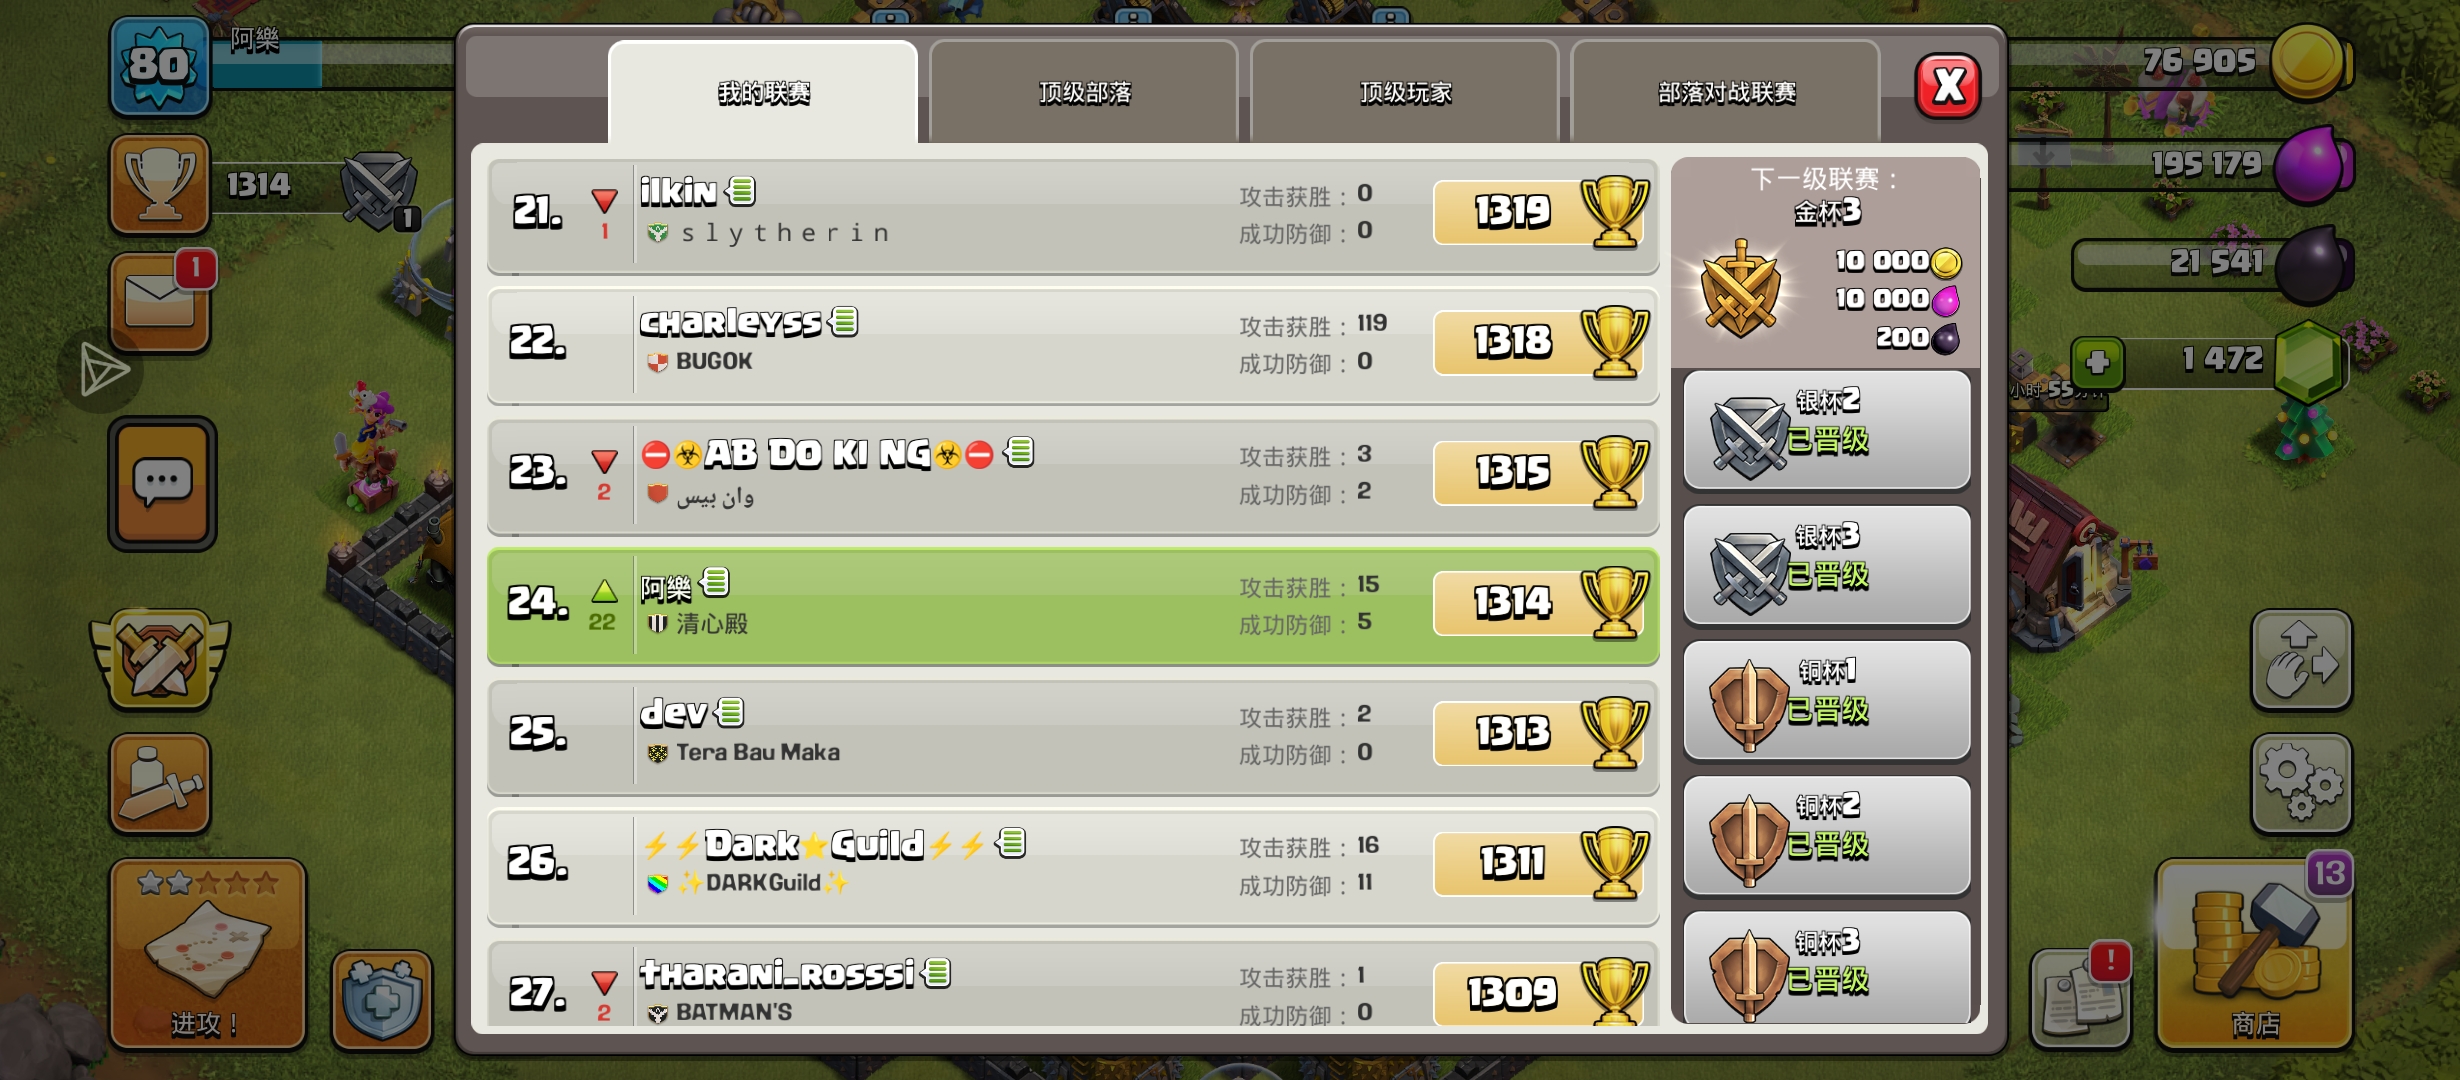Tap the trophy icon beside 1314
2460x1080 pixels.
coord(160,184)
